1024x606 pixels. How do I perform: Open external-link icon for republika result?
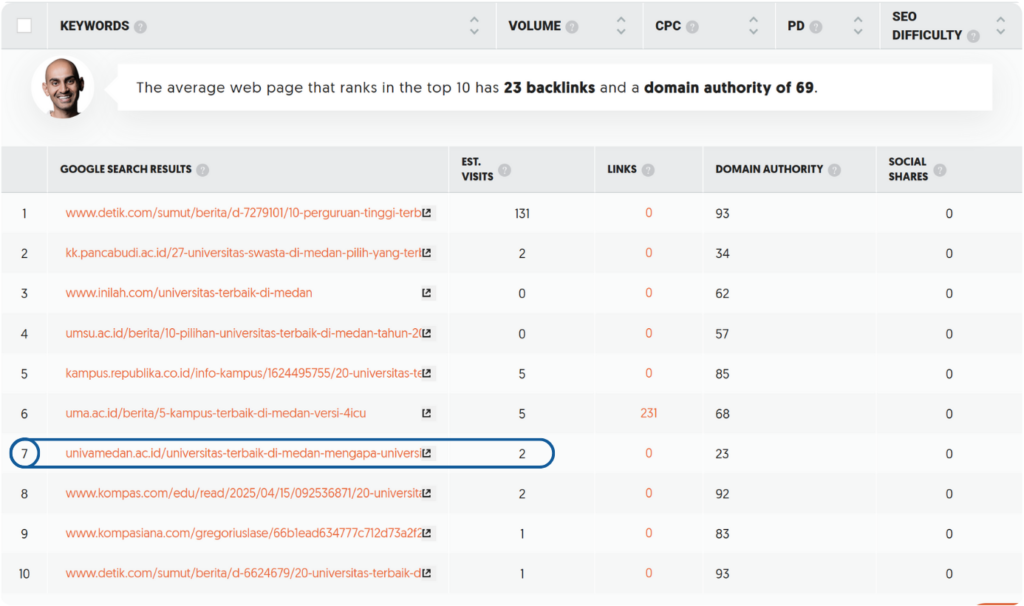(426, 373)
